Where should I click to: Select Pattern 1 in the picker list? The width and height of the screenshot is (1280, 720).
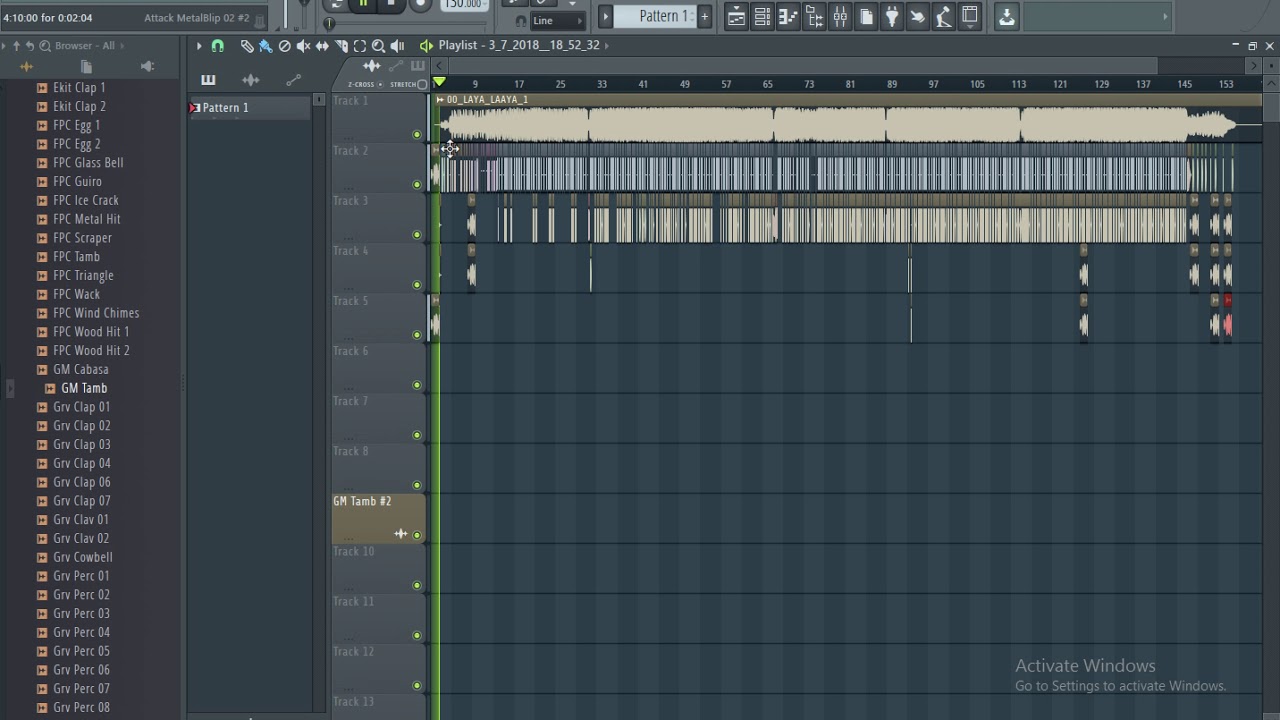pos(249,108)
